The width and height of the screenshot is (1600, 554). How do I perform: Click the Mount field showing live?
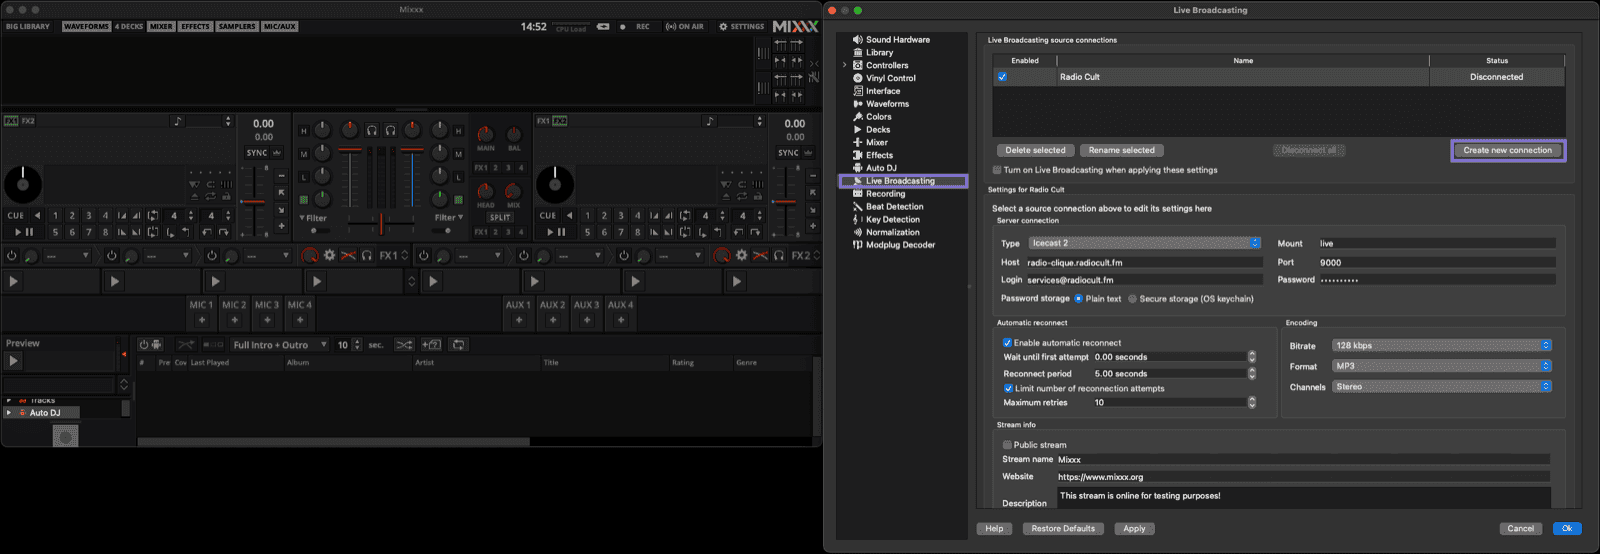[1437, 243]
